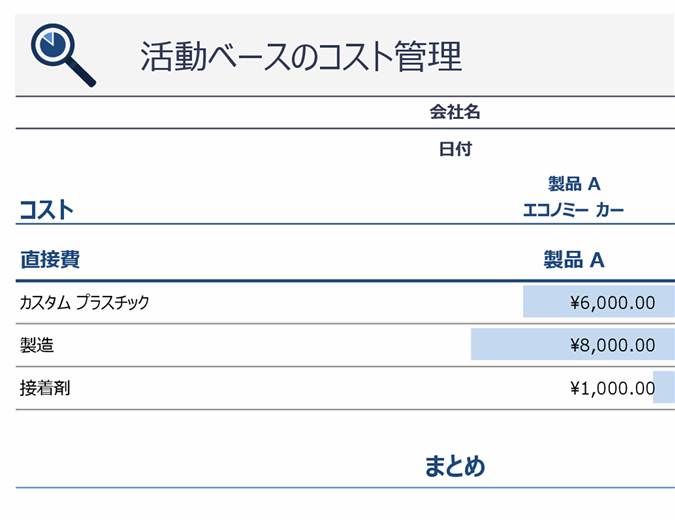The width and height of the screenshot is (675, 520).
Task: Click the blank cell left of まとめ heading
Action: (x=200, y=466)
